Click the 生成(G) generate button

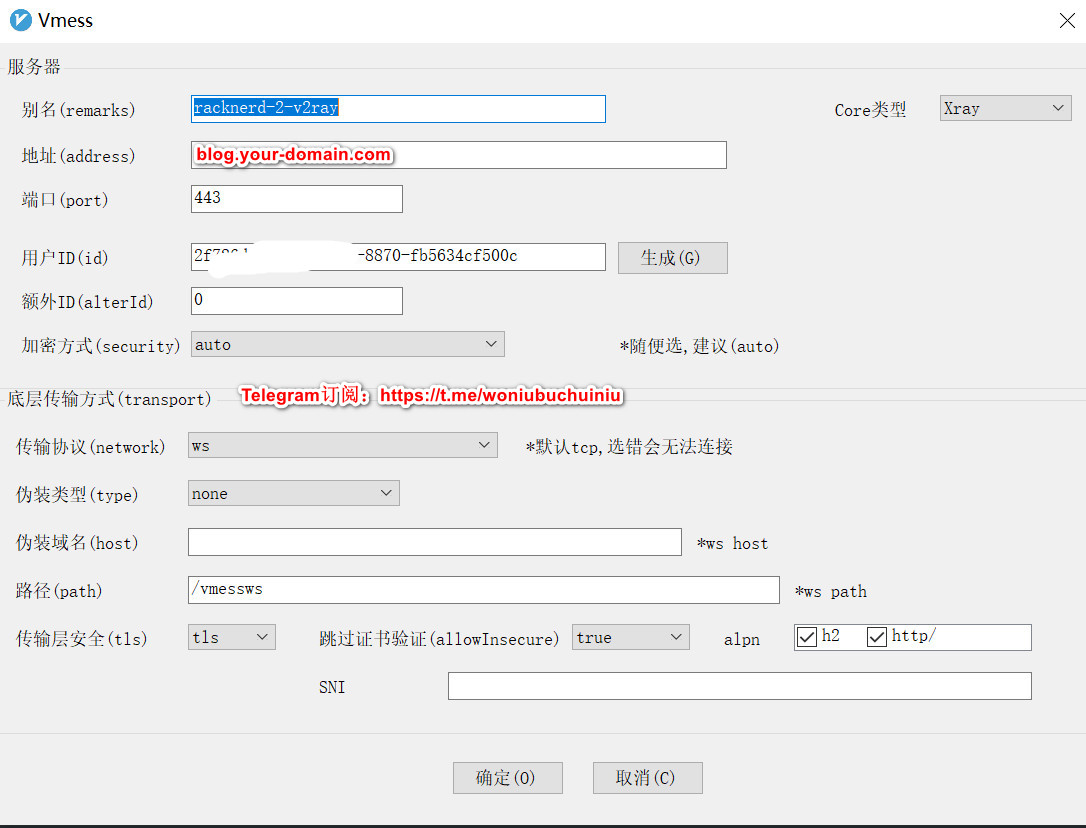[672, 258]
